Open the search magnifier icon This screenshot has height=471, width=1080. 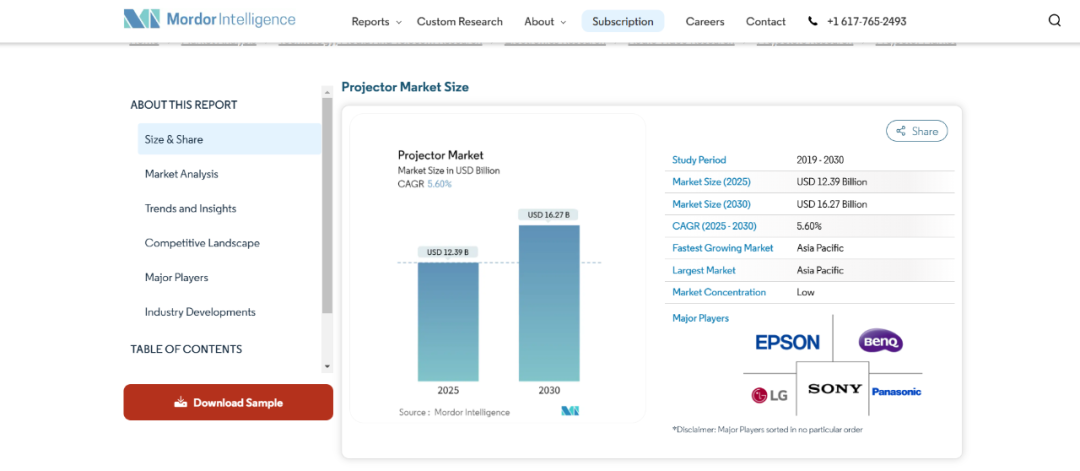click(1055, 21)
